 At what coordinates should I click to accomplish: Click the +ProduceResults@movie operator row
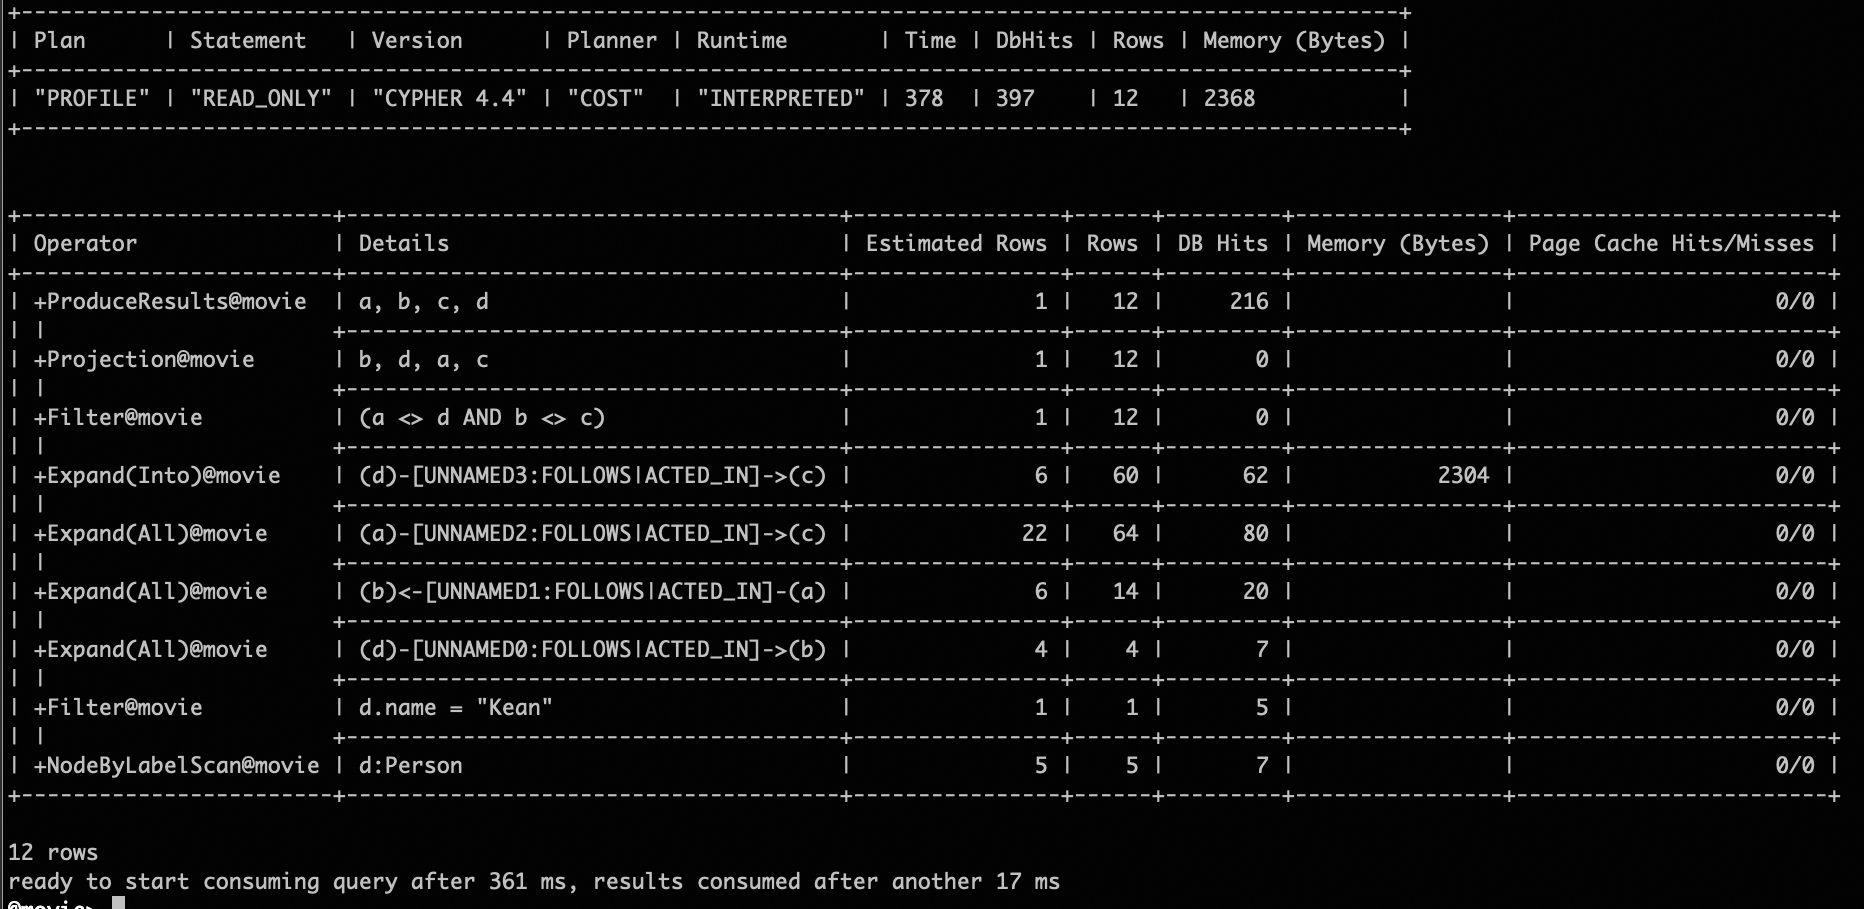[x=170, y=301]
